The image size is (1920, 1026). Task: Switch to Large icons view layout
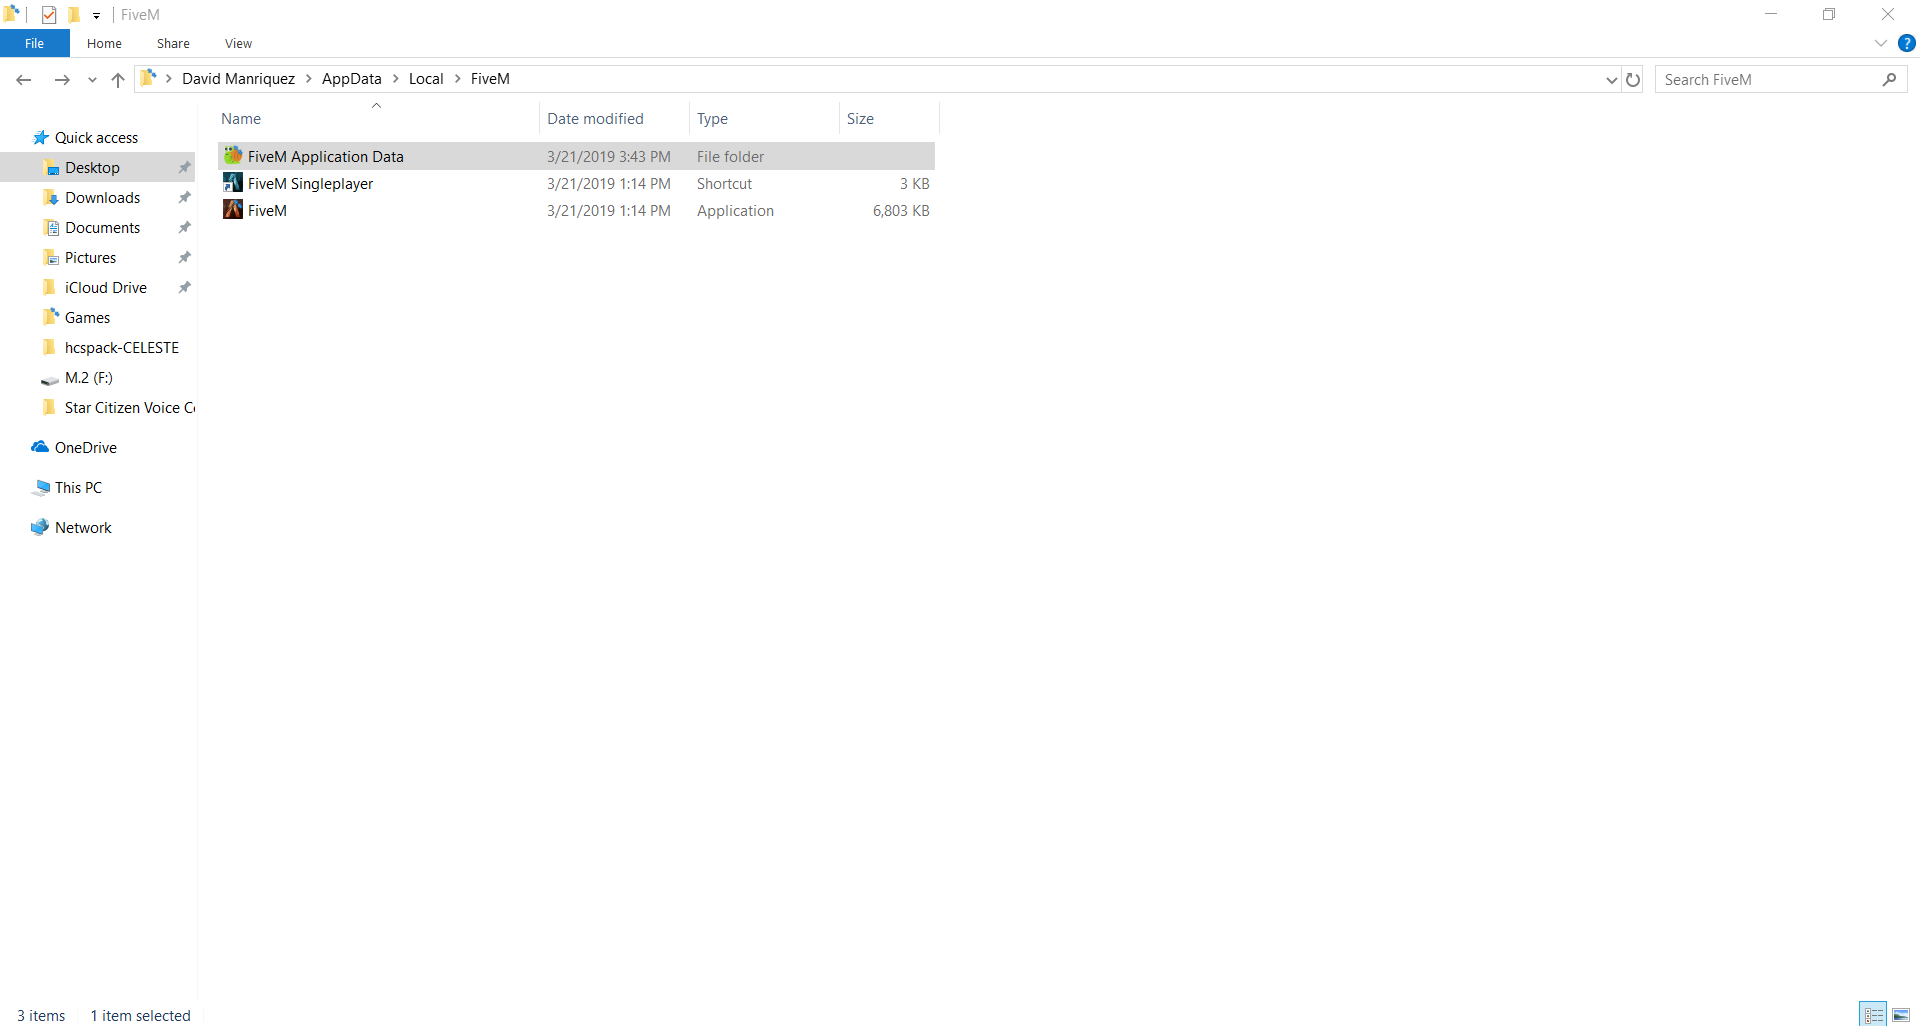(x=1901, y=1015)
